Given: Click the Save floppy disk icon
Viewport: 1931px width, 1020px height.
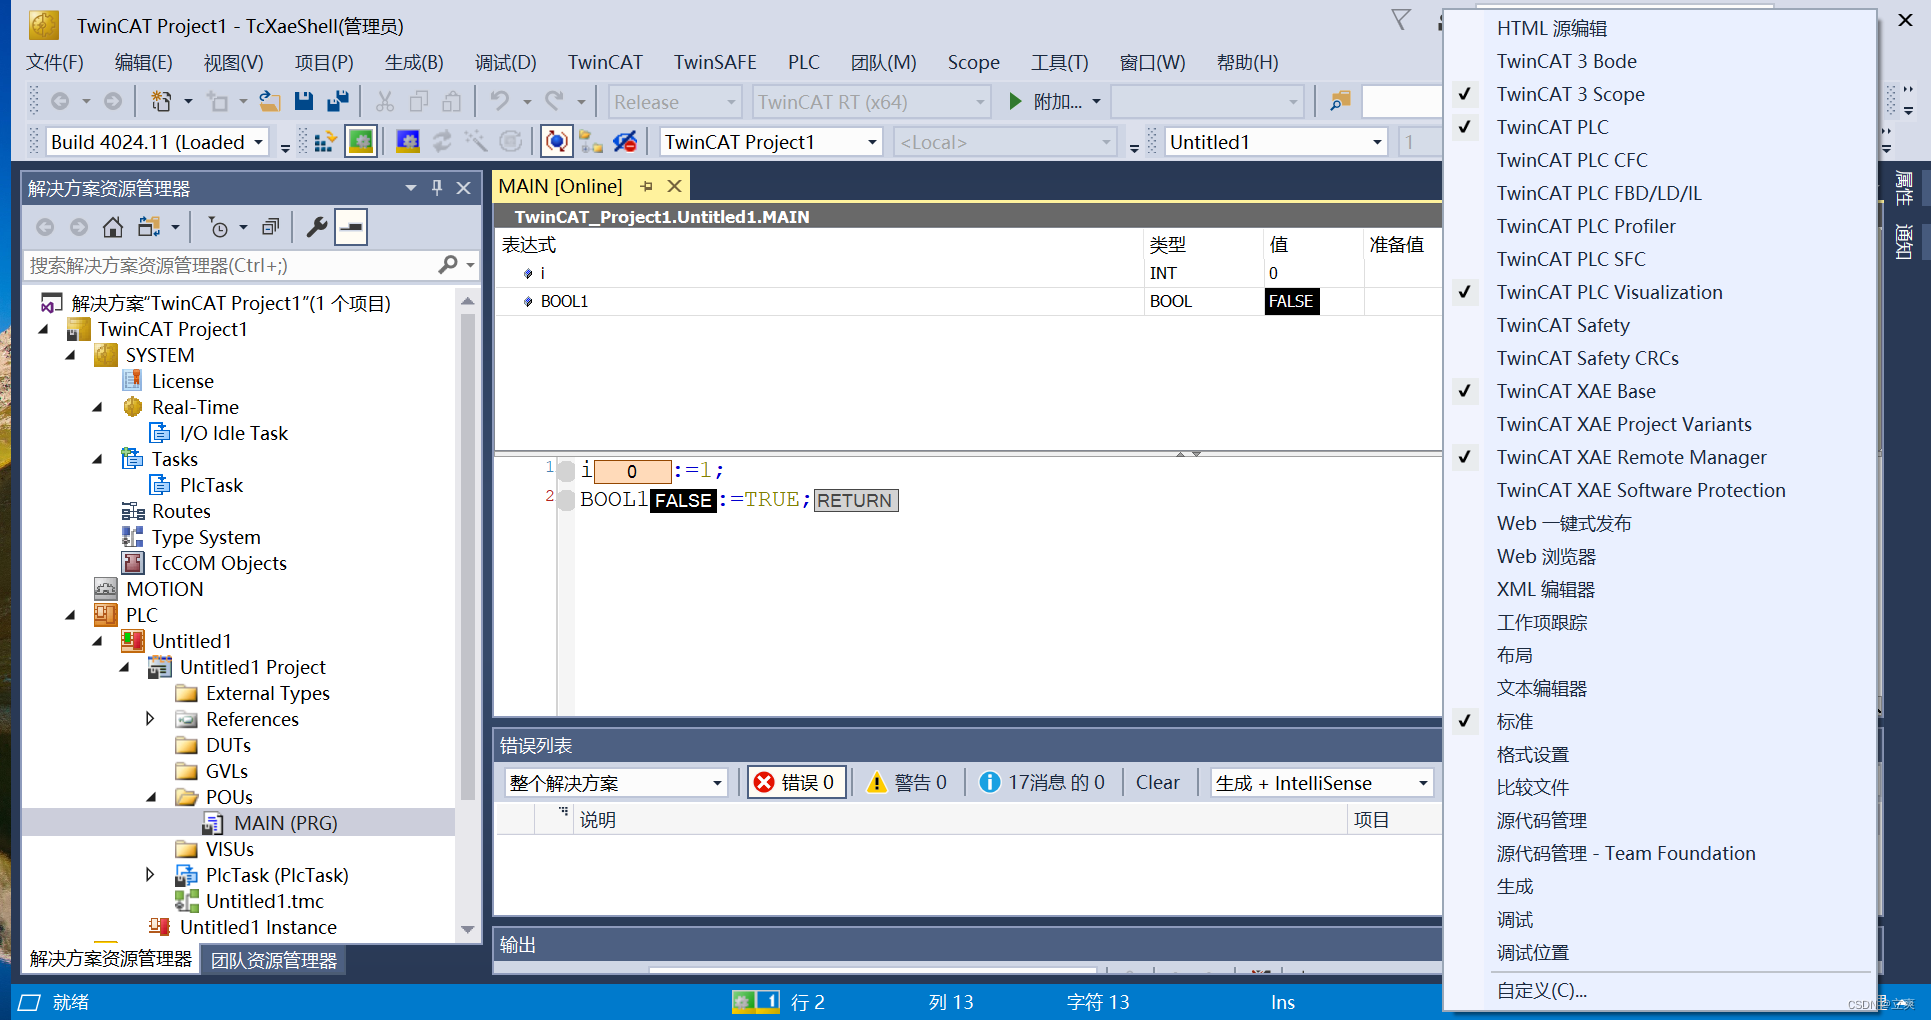Looking at the screenshot, I should coord(304,101).
